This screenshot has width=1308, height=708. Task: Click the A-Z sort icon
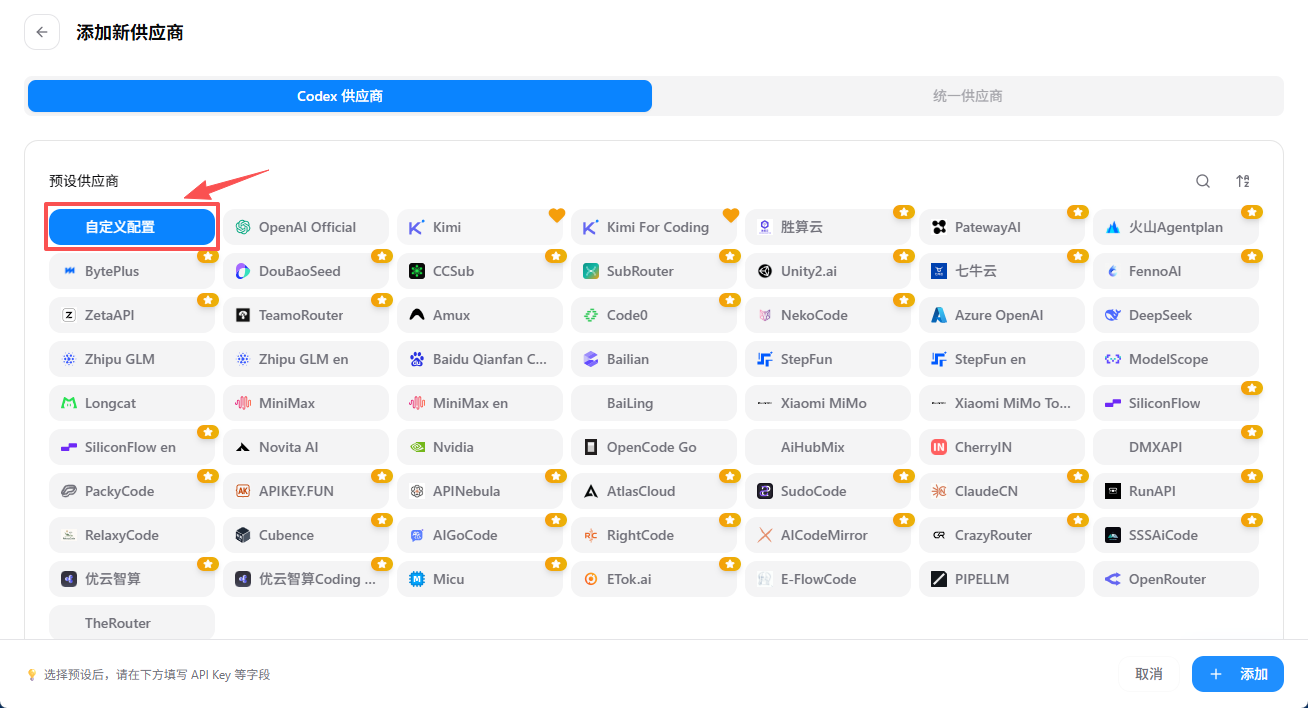(x=1243, y=181)
